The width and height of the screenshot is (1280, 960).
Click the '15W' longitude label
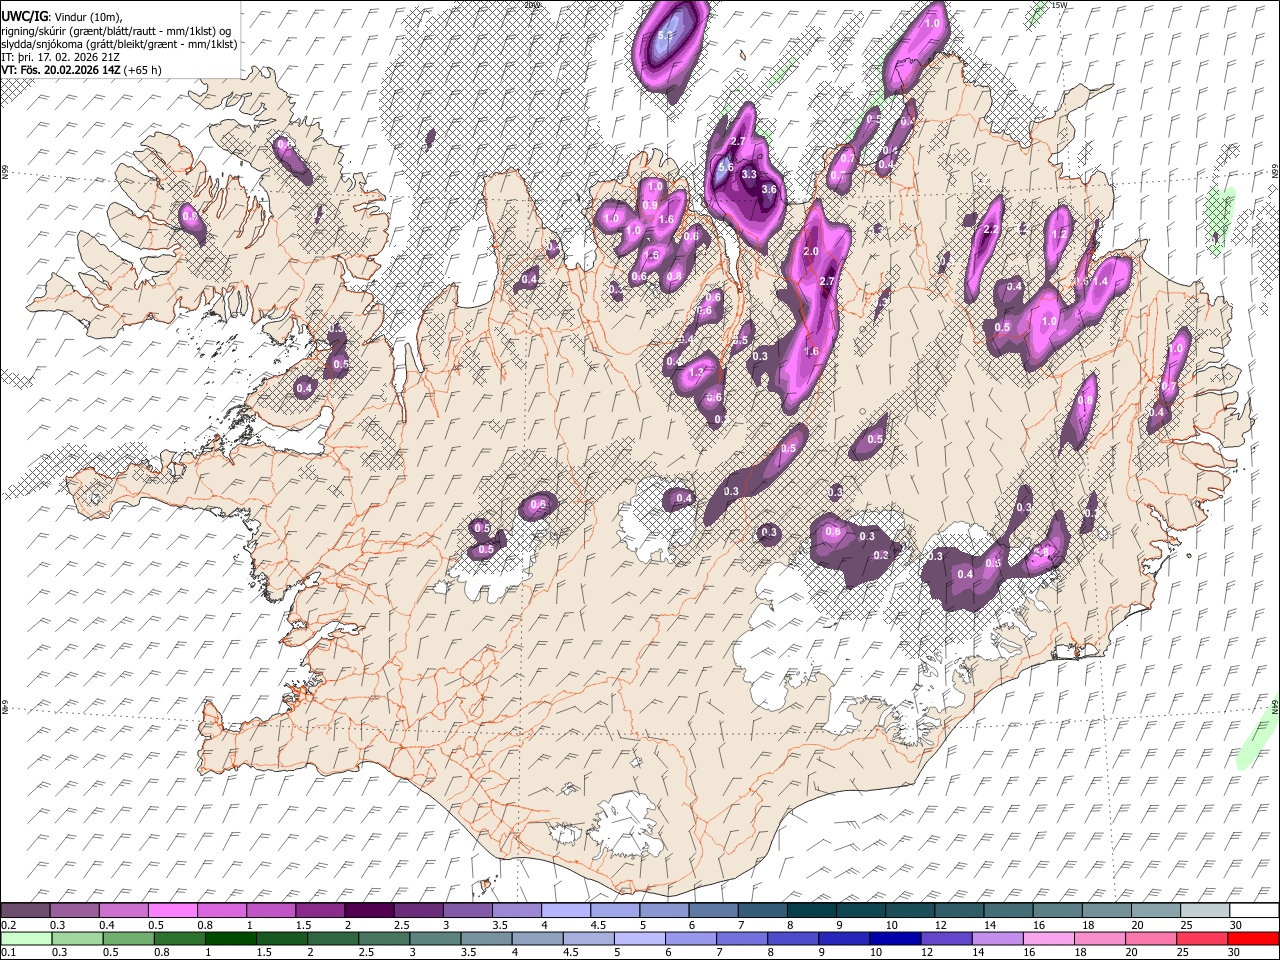1060,5
